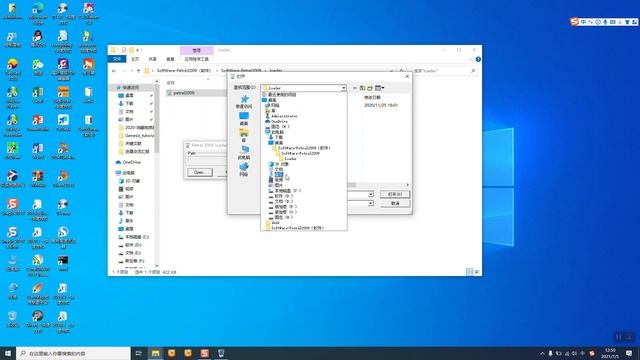The image size is (640, 360).
Task: Collapse the loader look-in dropdown
Action: [x=343, y=88]
